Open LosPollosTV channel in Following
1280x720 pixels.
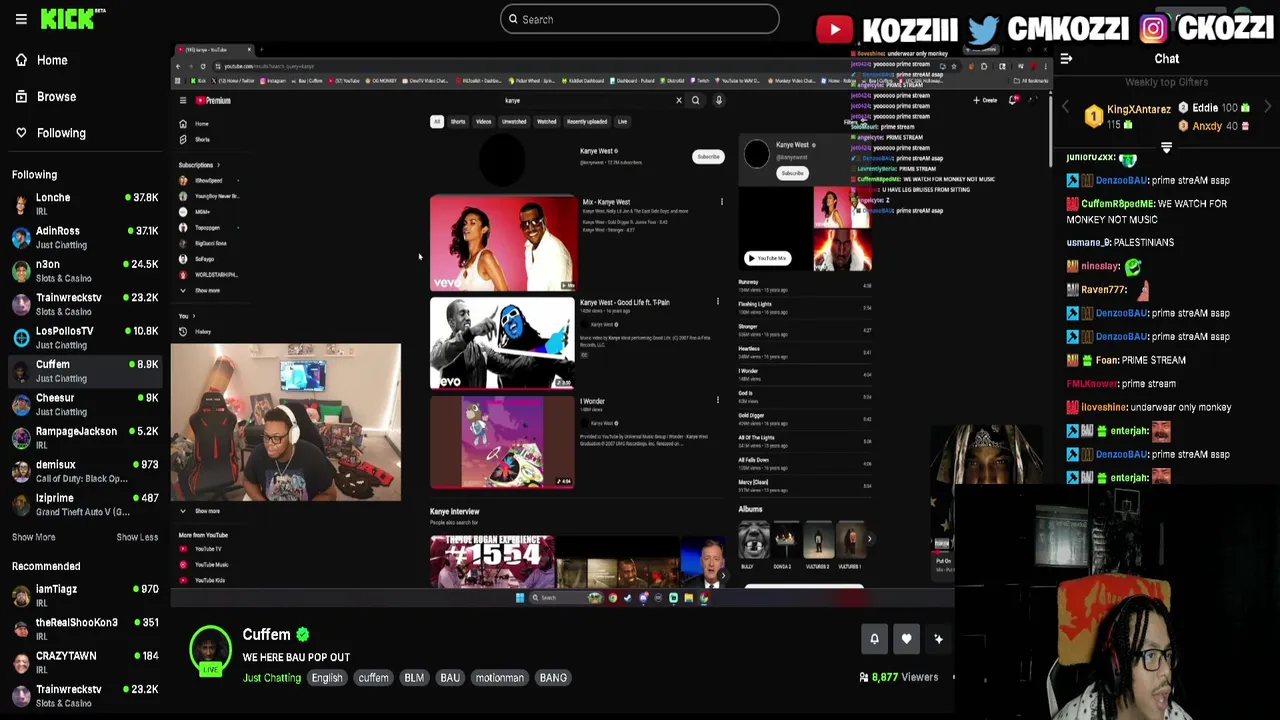(x=85, y=337)
